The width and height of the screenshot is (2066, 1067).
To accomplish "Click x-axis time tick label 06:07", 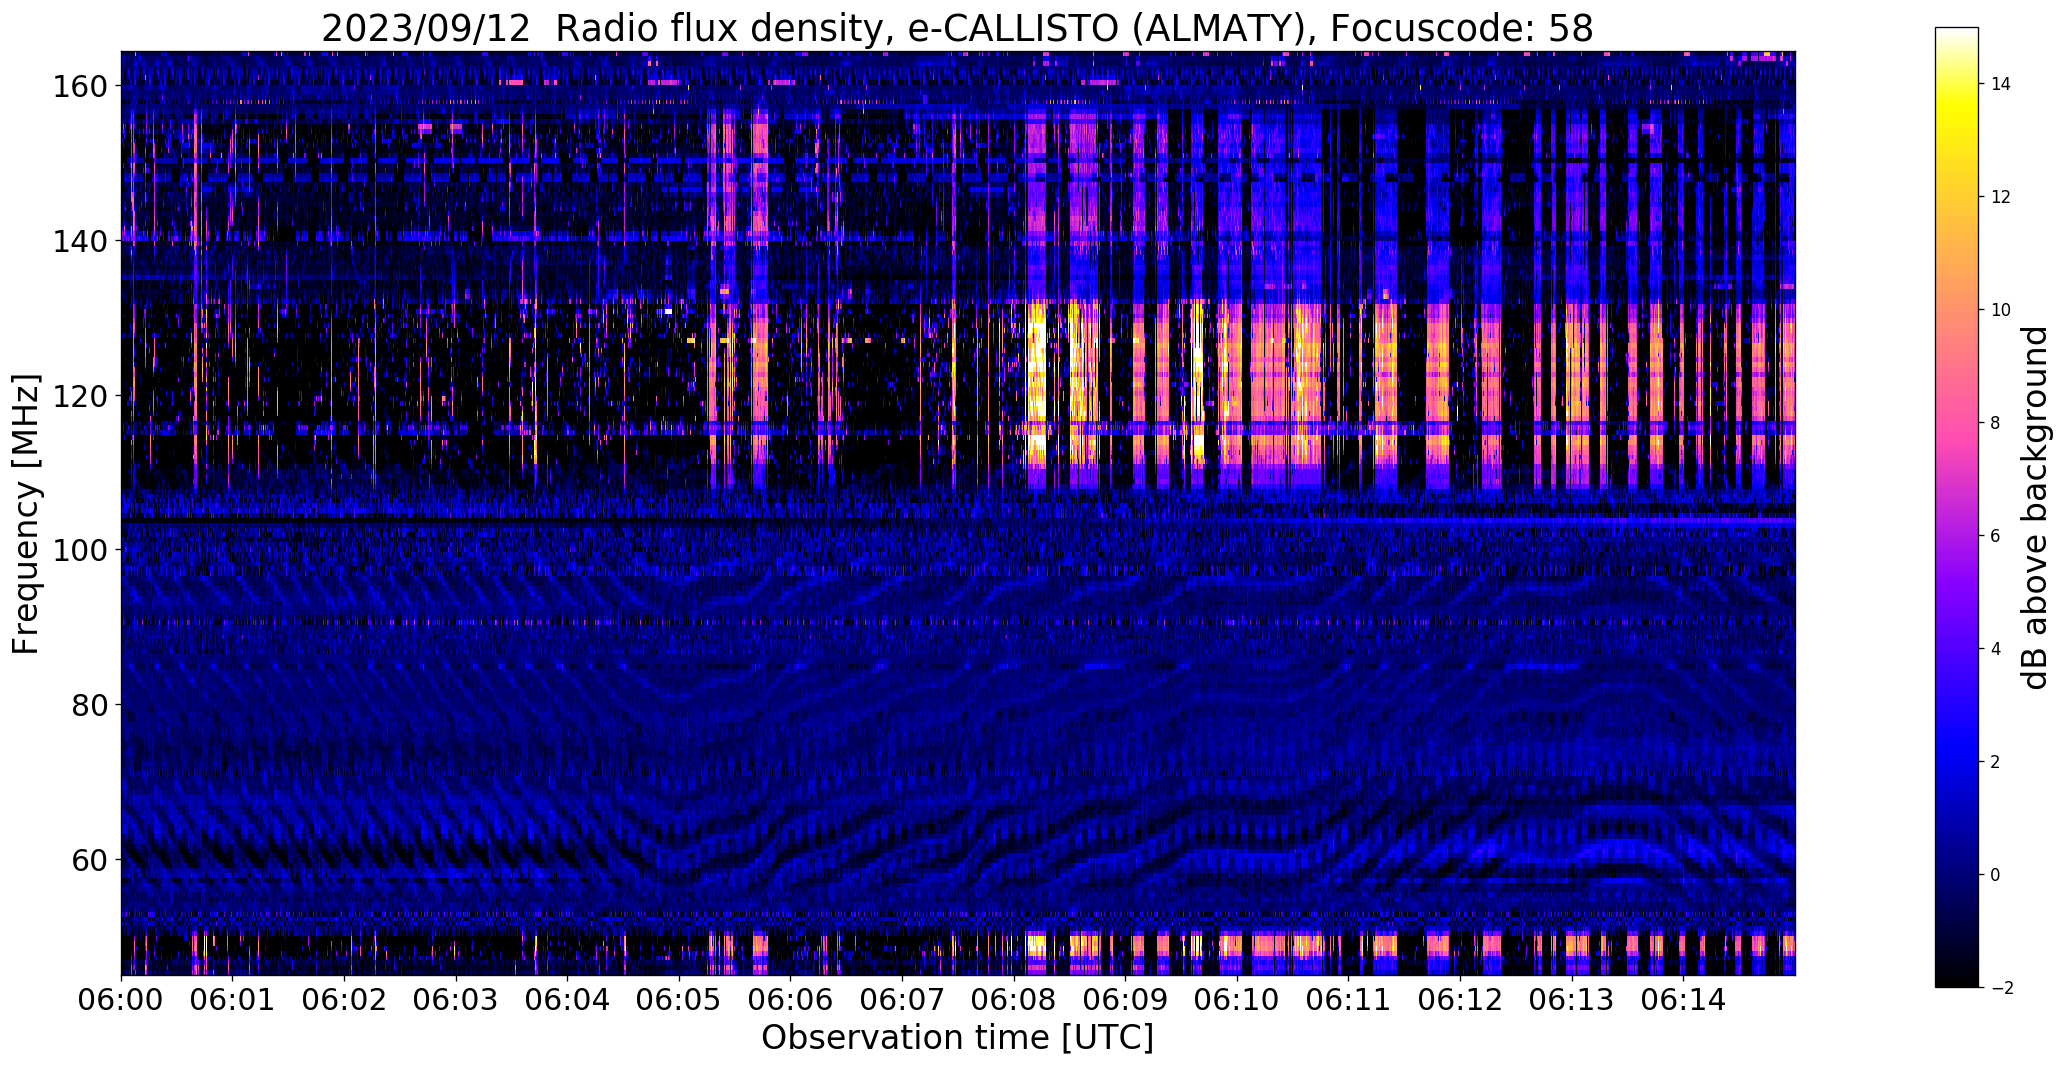I will [902, 999].
